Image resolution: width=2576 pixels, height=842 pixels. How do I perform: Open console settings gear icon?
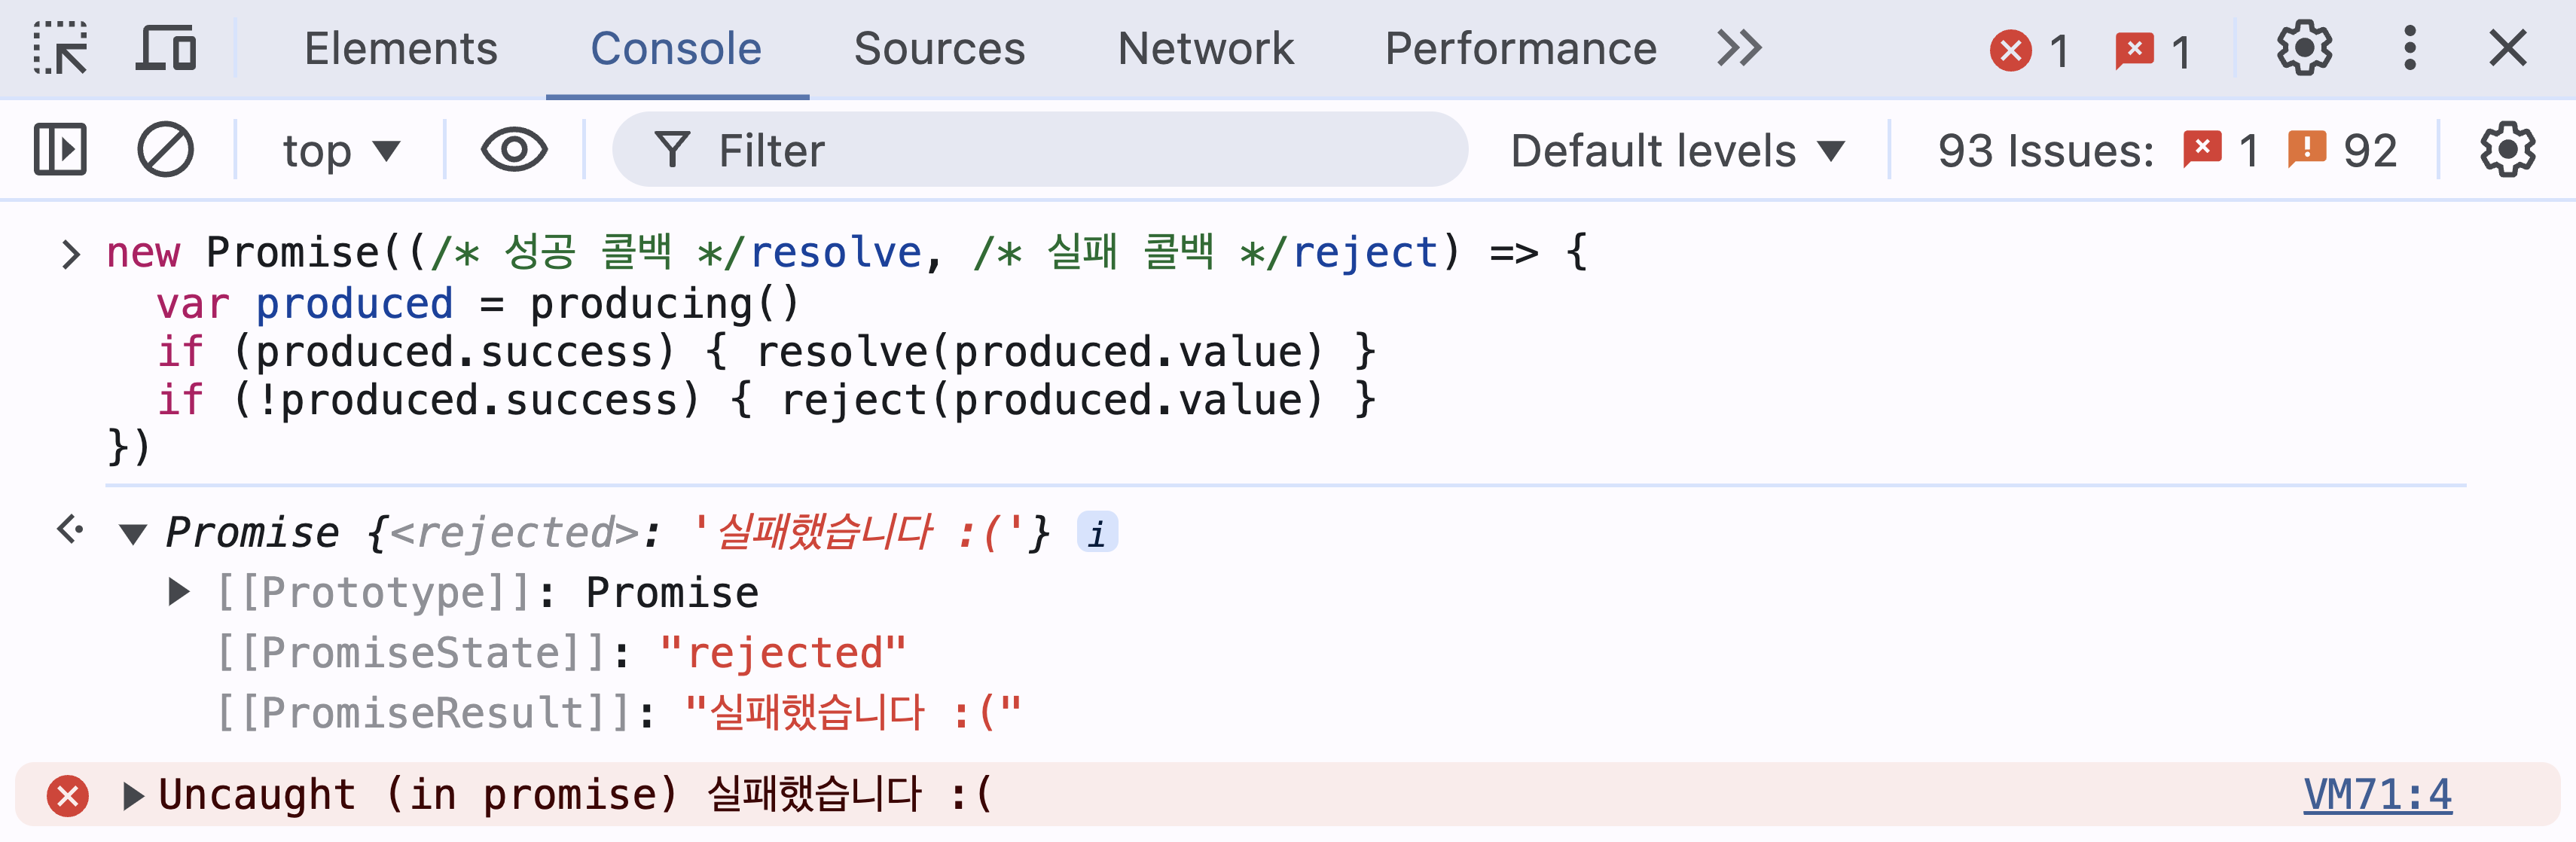(x=2507, y=150)
